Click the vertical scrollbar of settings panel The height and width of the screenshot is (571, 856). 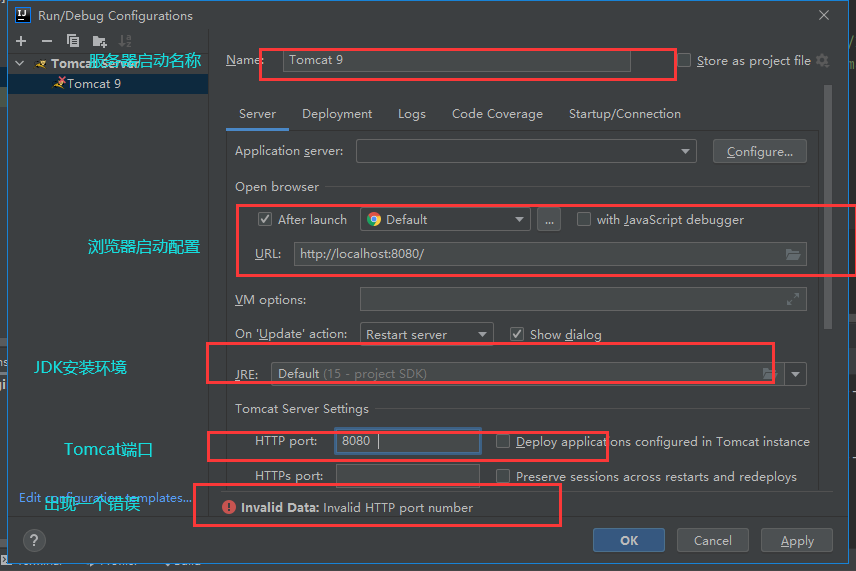(x=828, y=207)
